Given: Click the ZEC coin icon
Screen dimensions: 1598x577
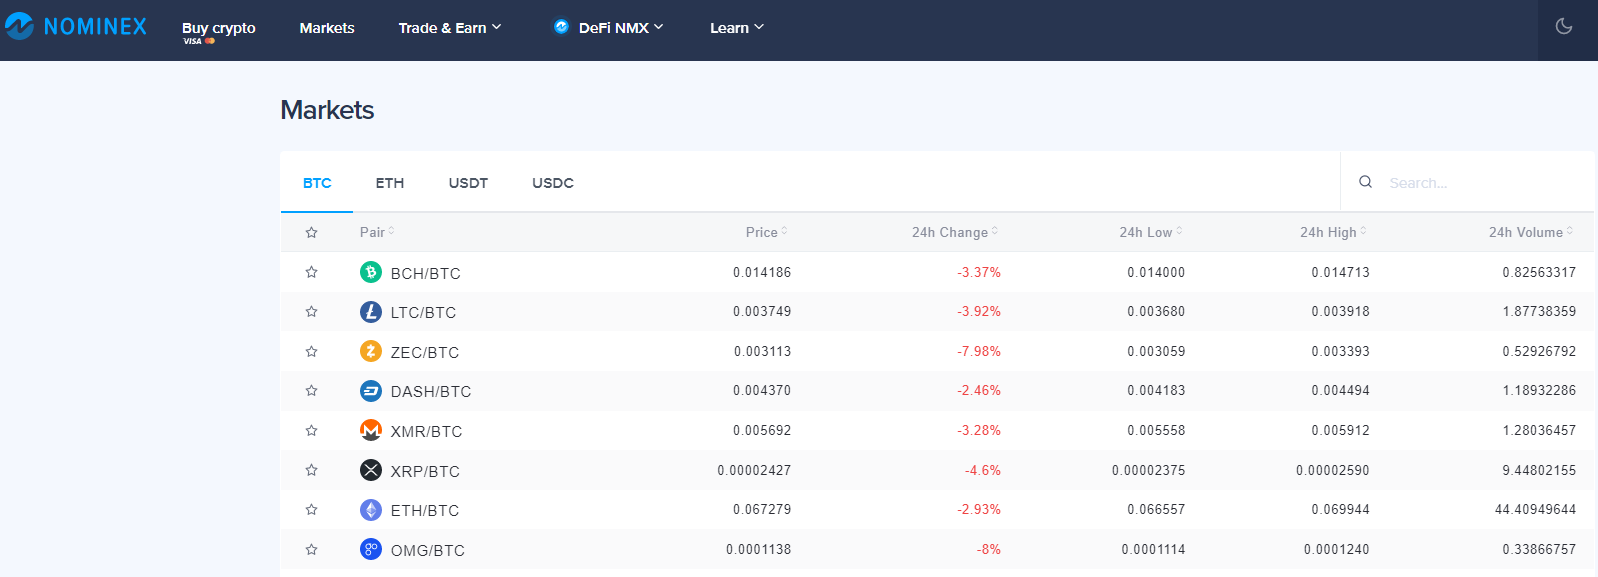Looking at the screenshot, I should click(371, 351).
